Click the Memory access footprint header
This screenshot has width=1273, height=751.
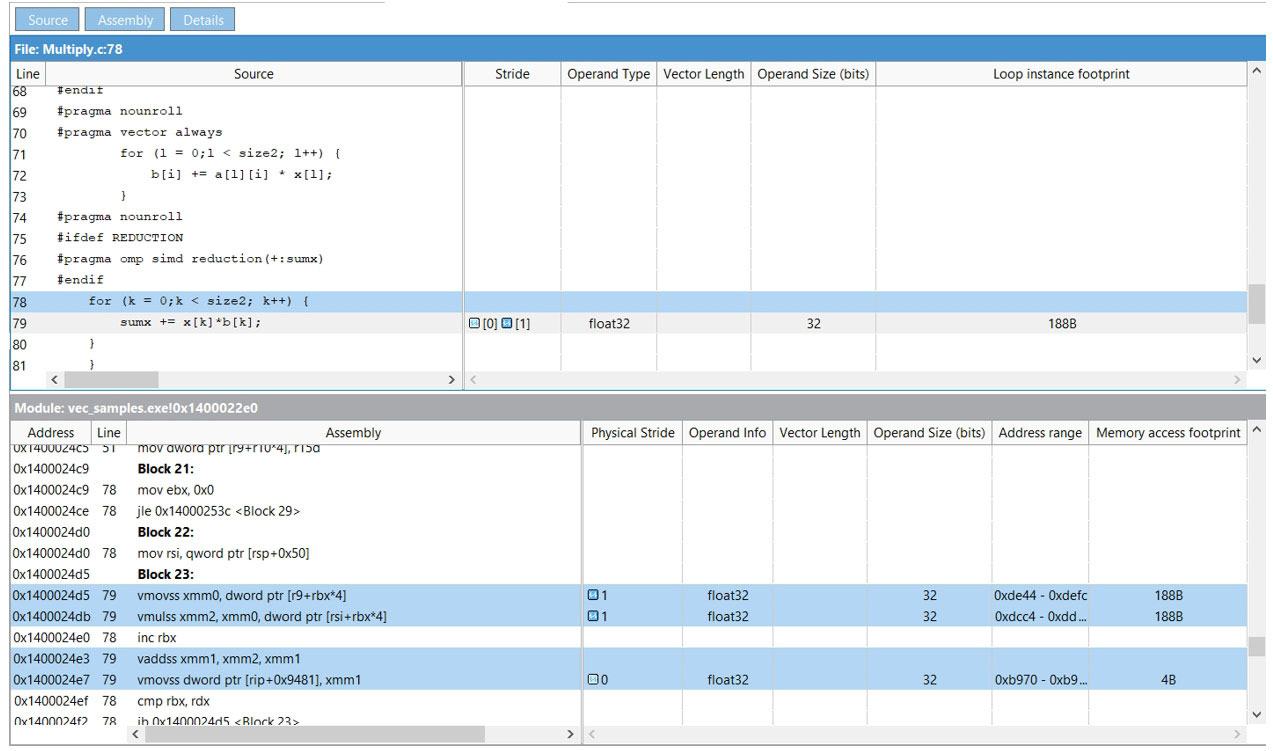pos(1167,433)
